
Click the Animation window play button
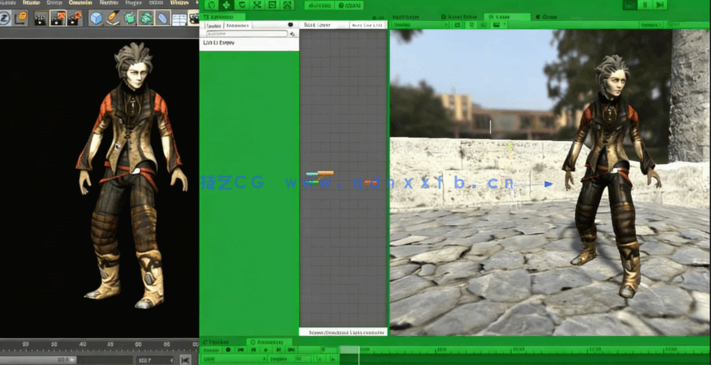[x=266, y=350]
